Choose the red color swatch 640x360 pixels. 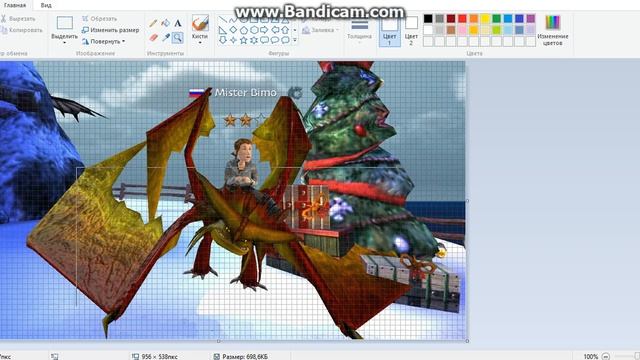tap(462, 18)
